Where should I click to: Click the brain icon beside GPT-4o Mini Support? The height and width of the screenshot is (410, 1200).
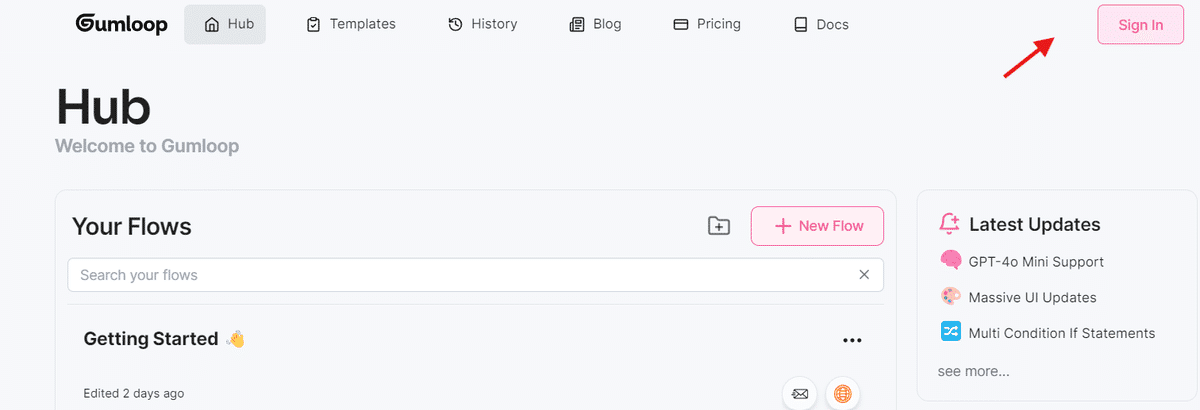point(951,261)
